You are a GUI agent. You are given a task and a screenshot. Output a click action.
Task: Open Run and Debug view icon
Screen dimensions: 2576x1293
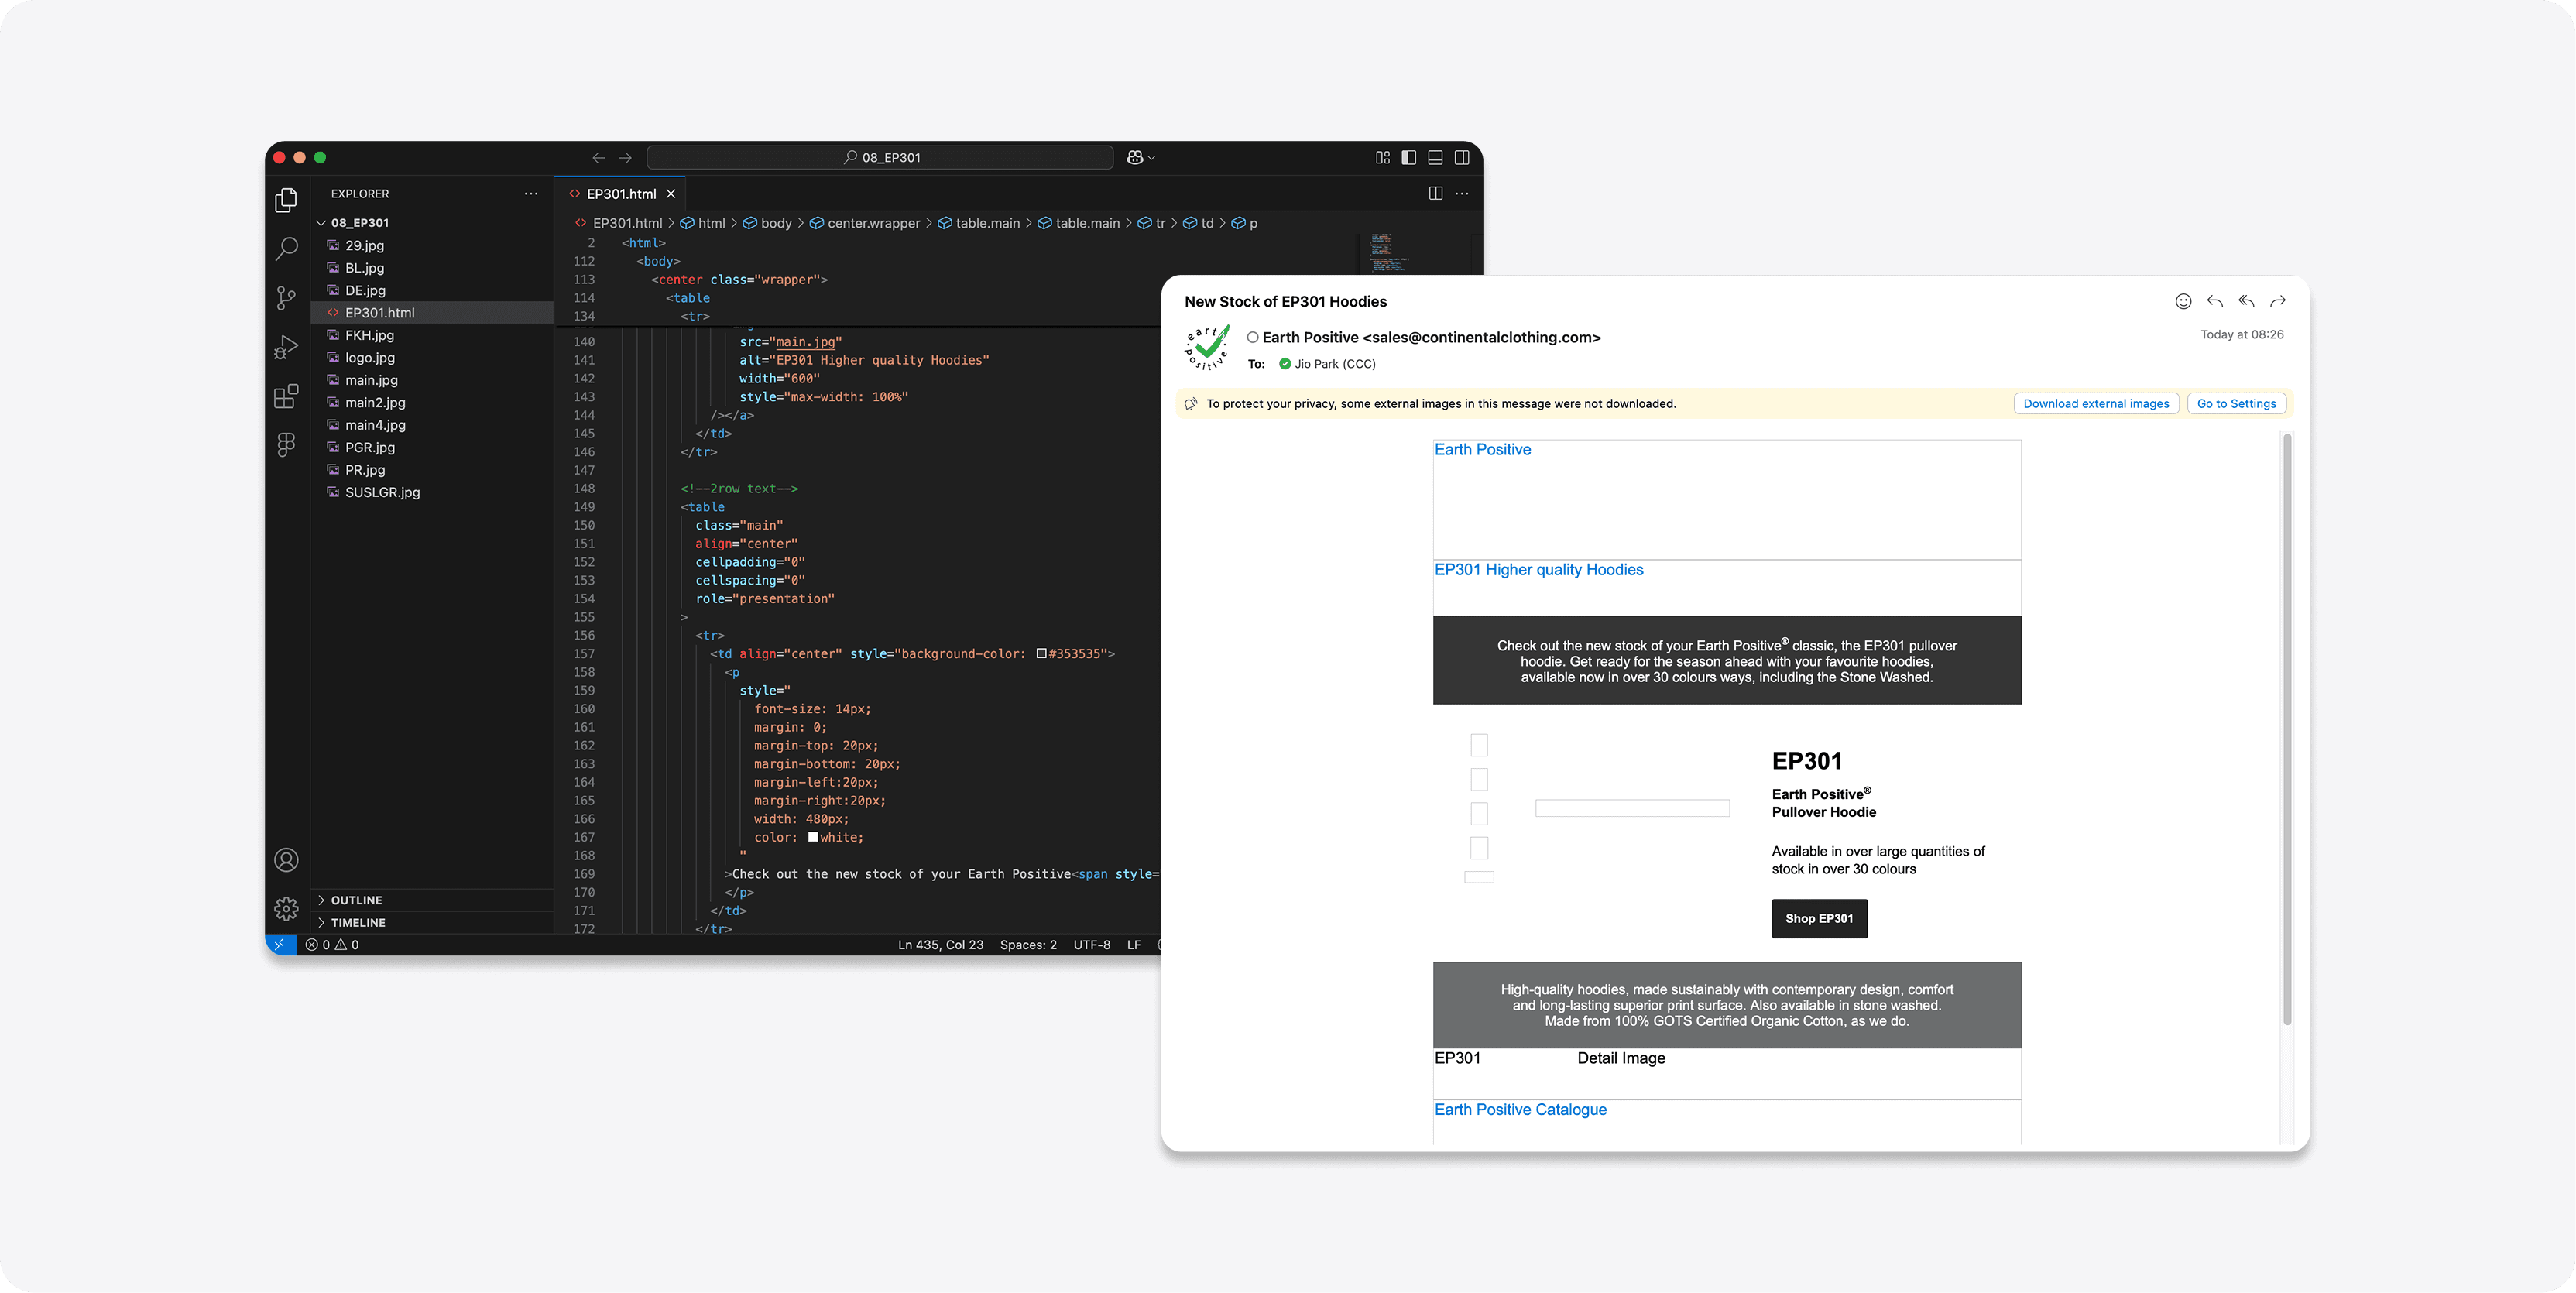coord(286,347)
